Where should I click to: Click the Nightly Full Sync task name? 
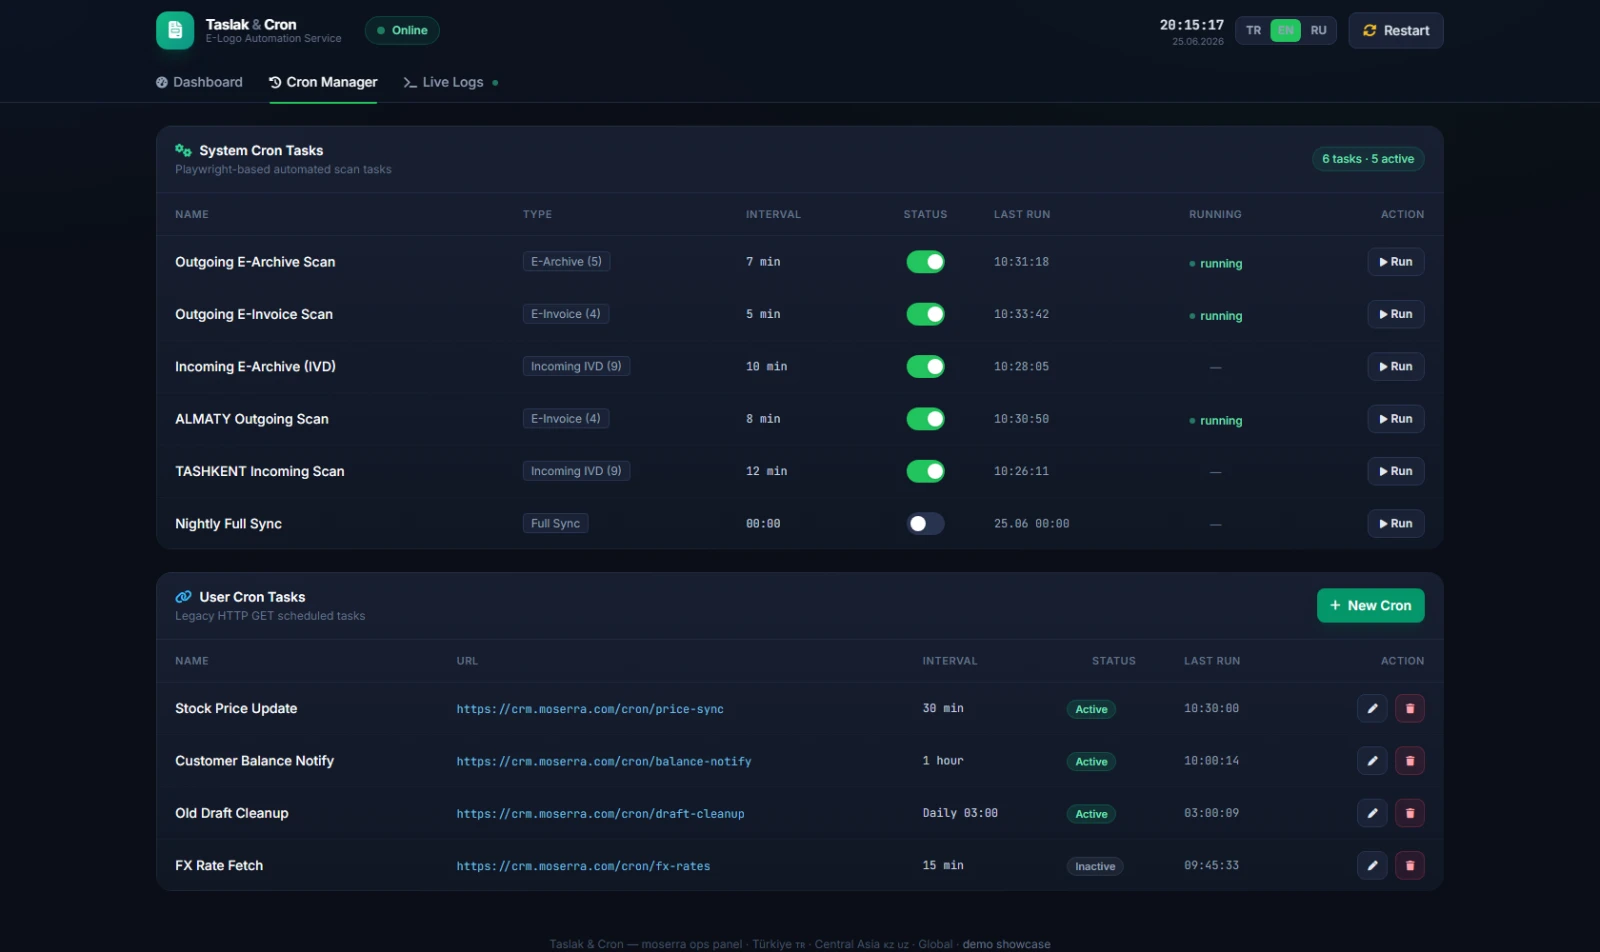pyautogui.click(x=228, y=524)
